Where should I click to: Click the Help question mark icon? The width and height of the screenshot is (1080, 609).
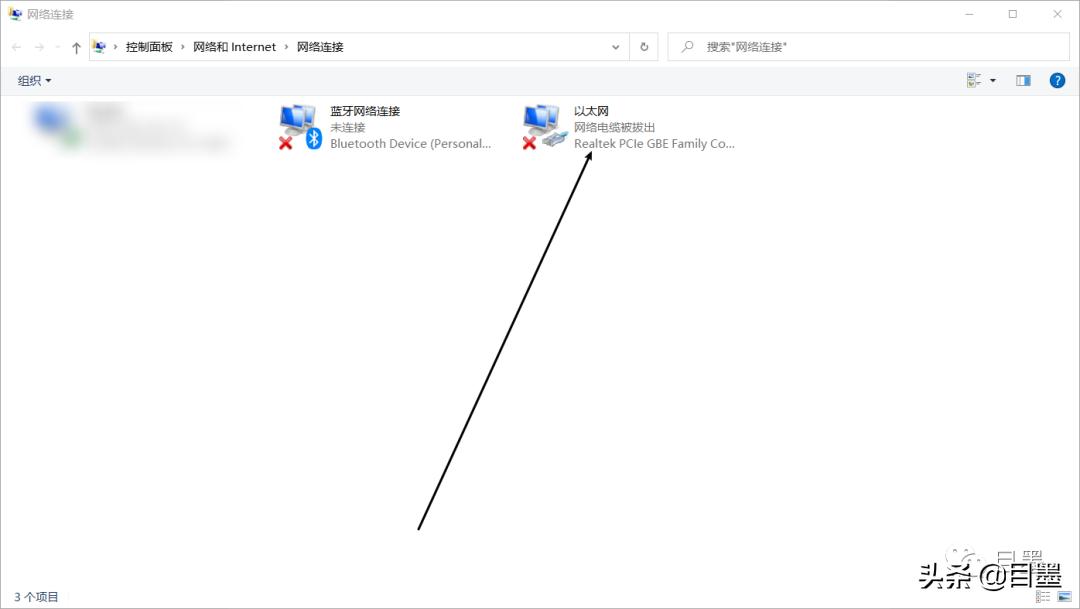(x=1057, y=80)
